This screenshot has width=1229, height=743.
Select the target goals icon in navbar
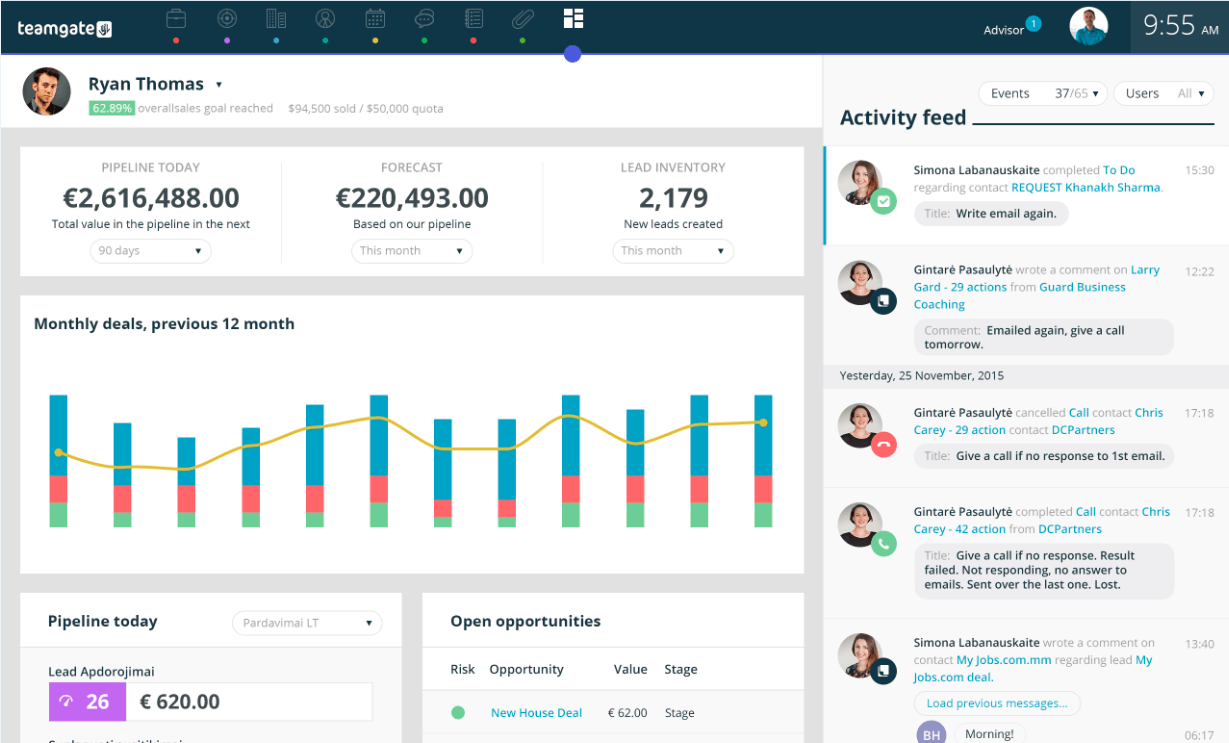tap(226, 18)
